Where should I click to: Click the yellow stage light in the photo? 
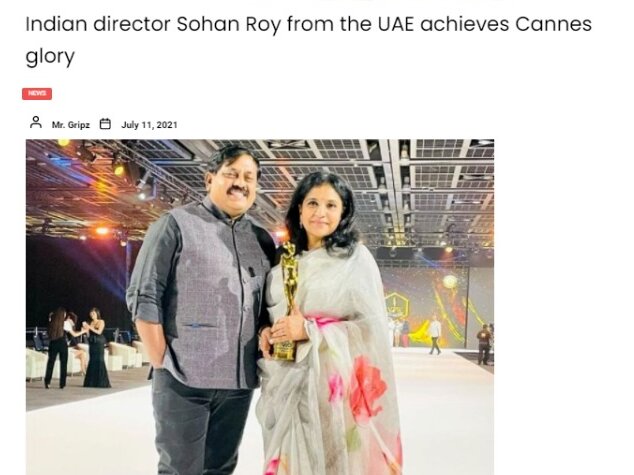(x=118, y=170)
